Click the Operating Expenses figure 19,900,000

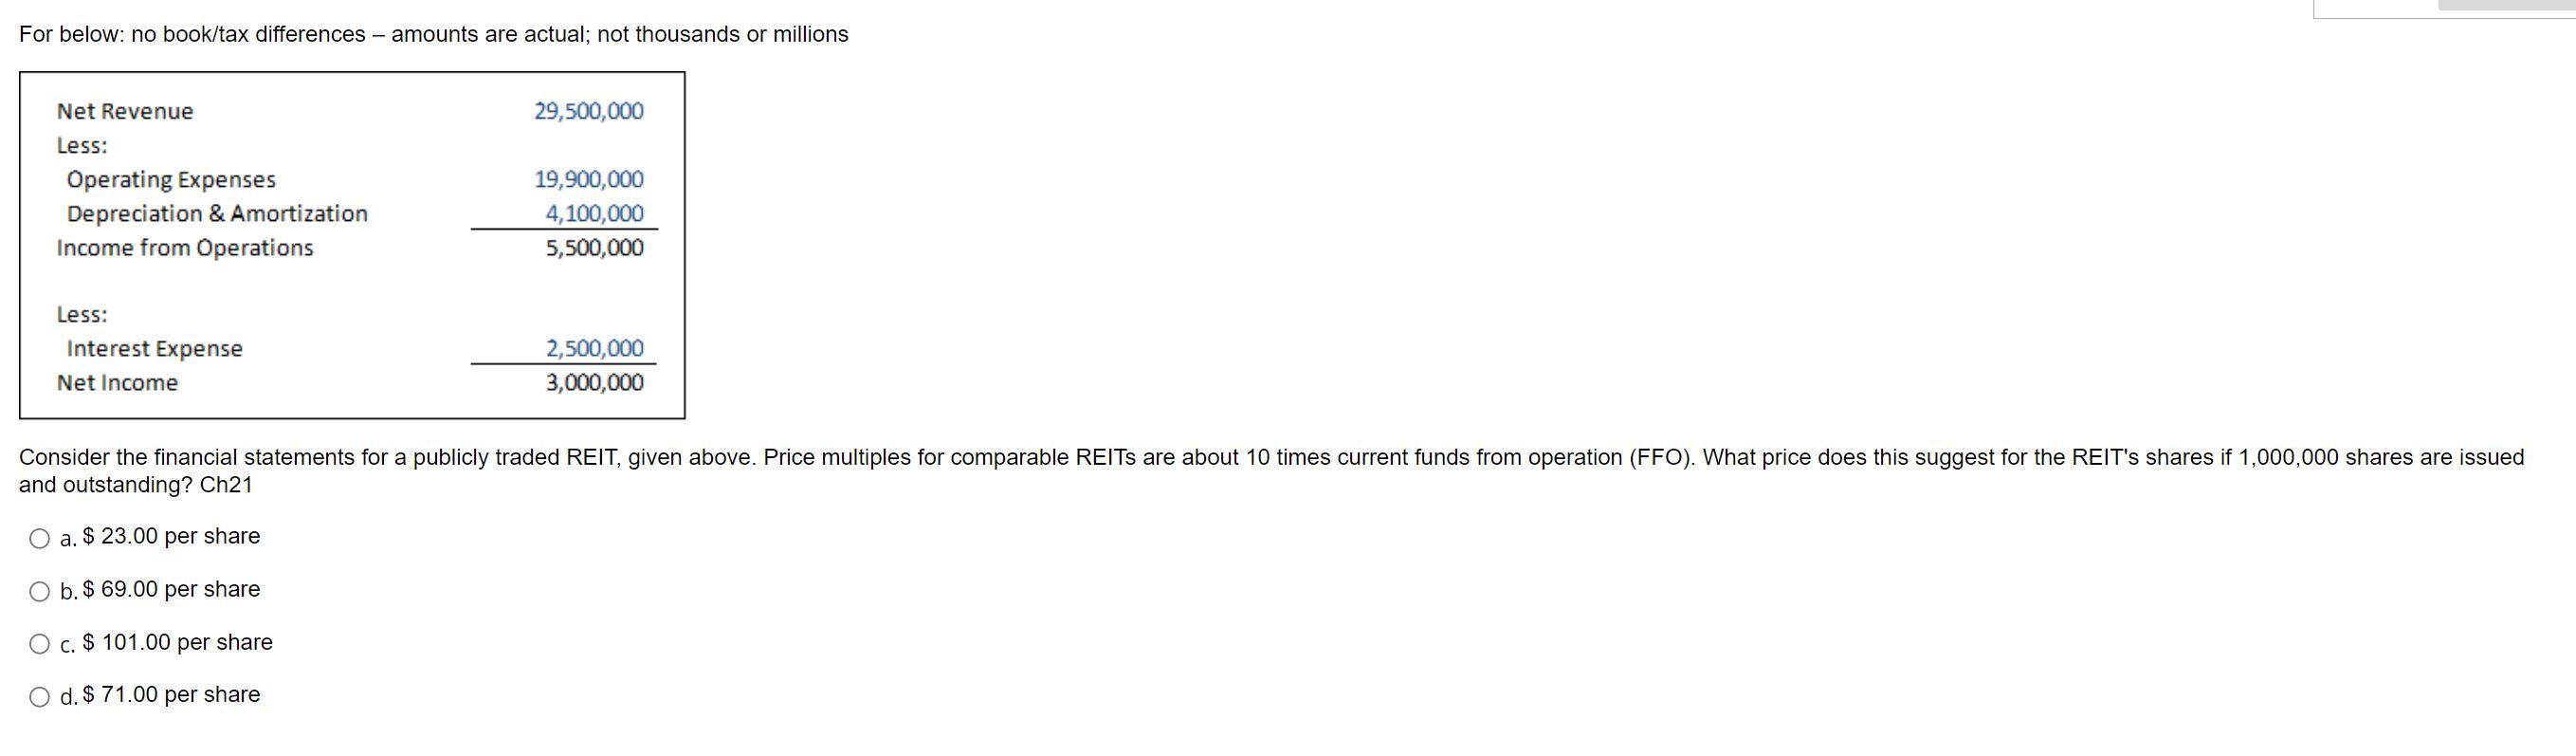click(x=588, y=179)
